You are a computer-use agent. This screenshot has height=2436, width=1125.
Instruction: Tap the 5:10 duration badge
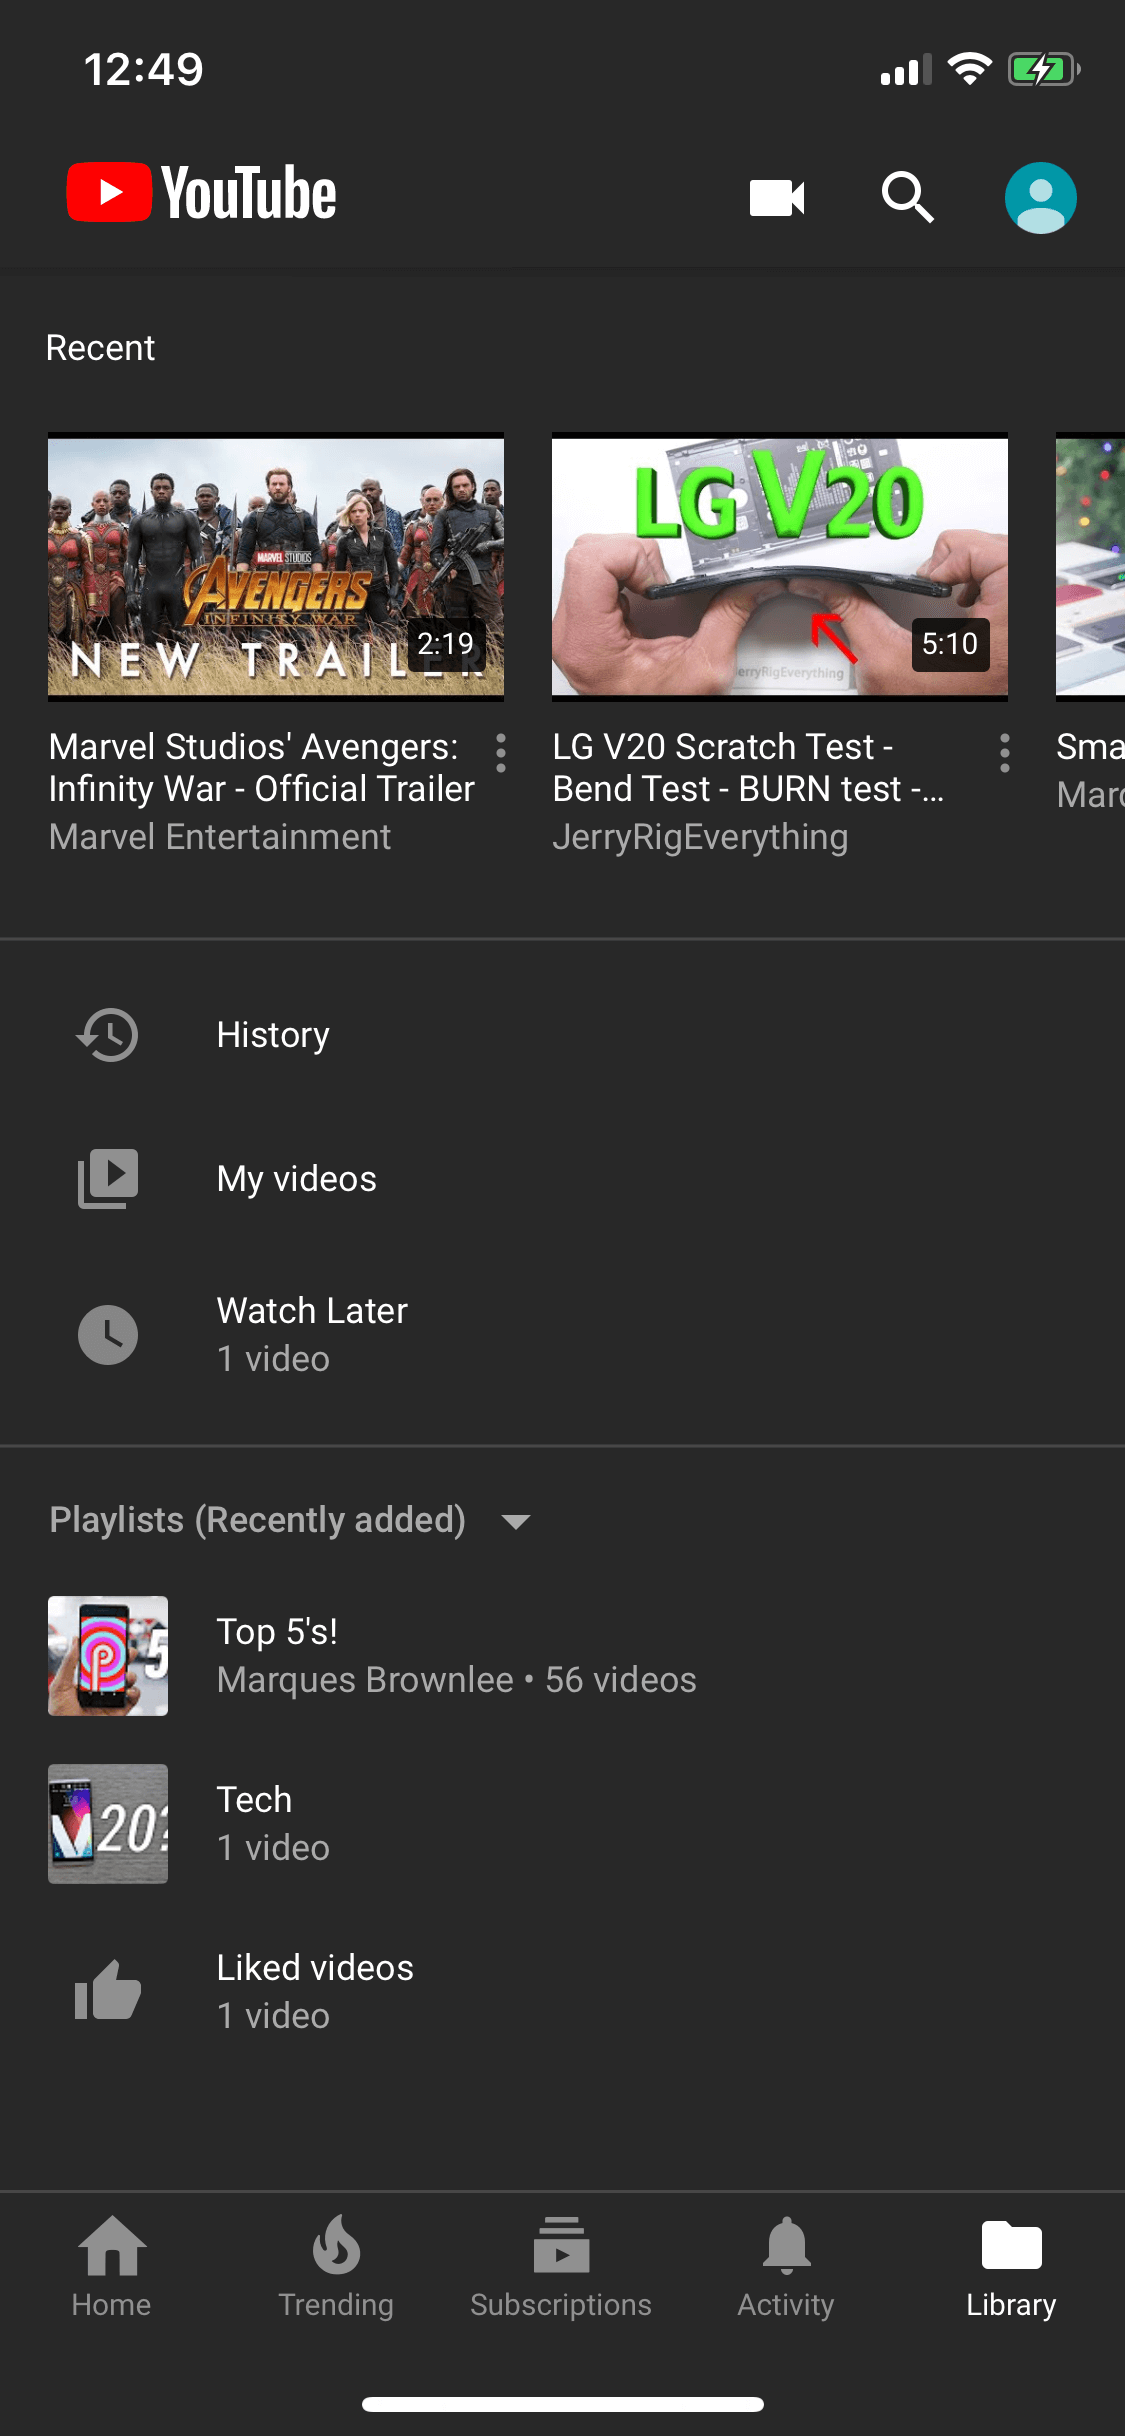[950, 644]
